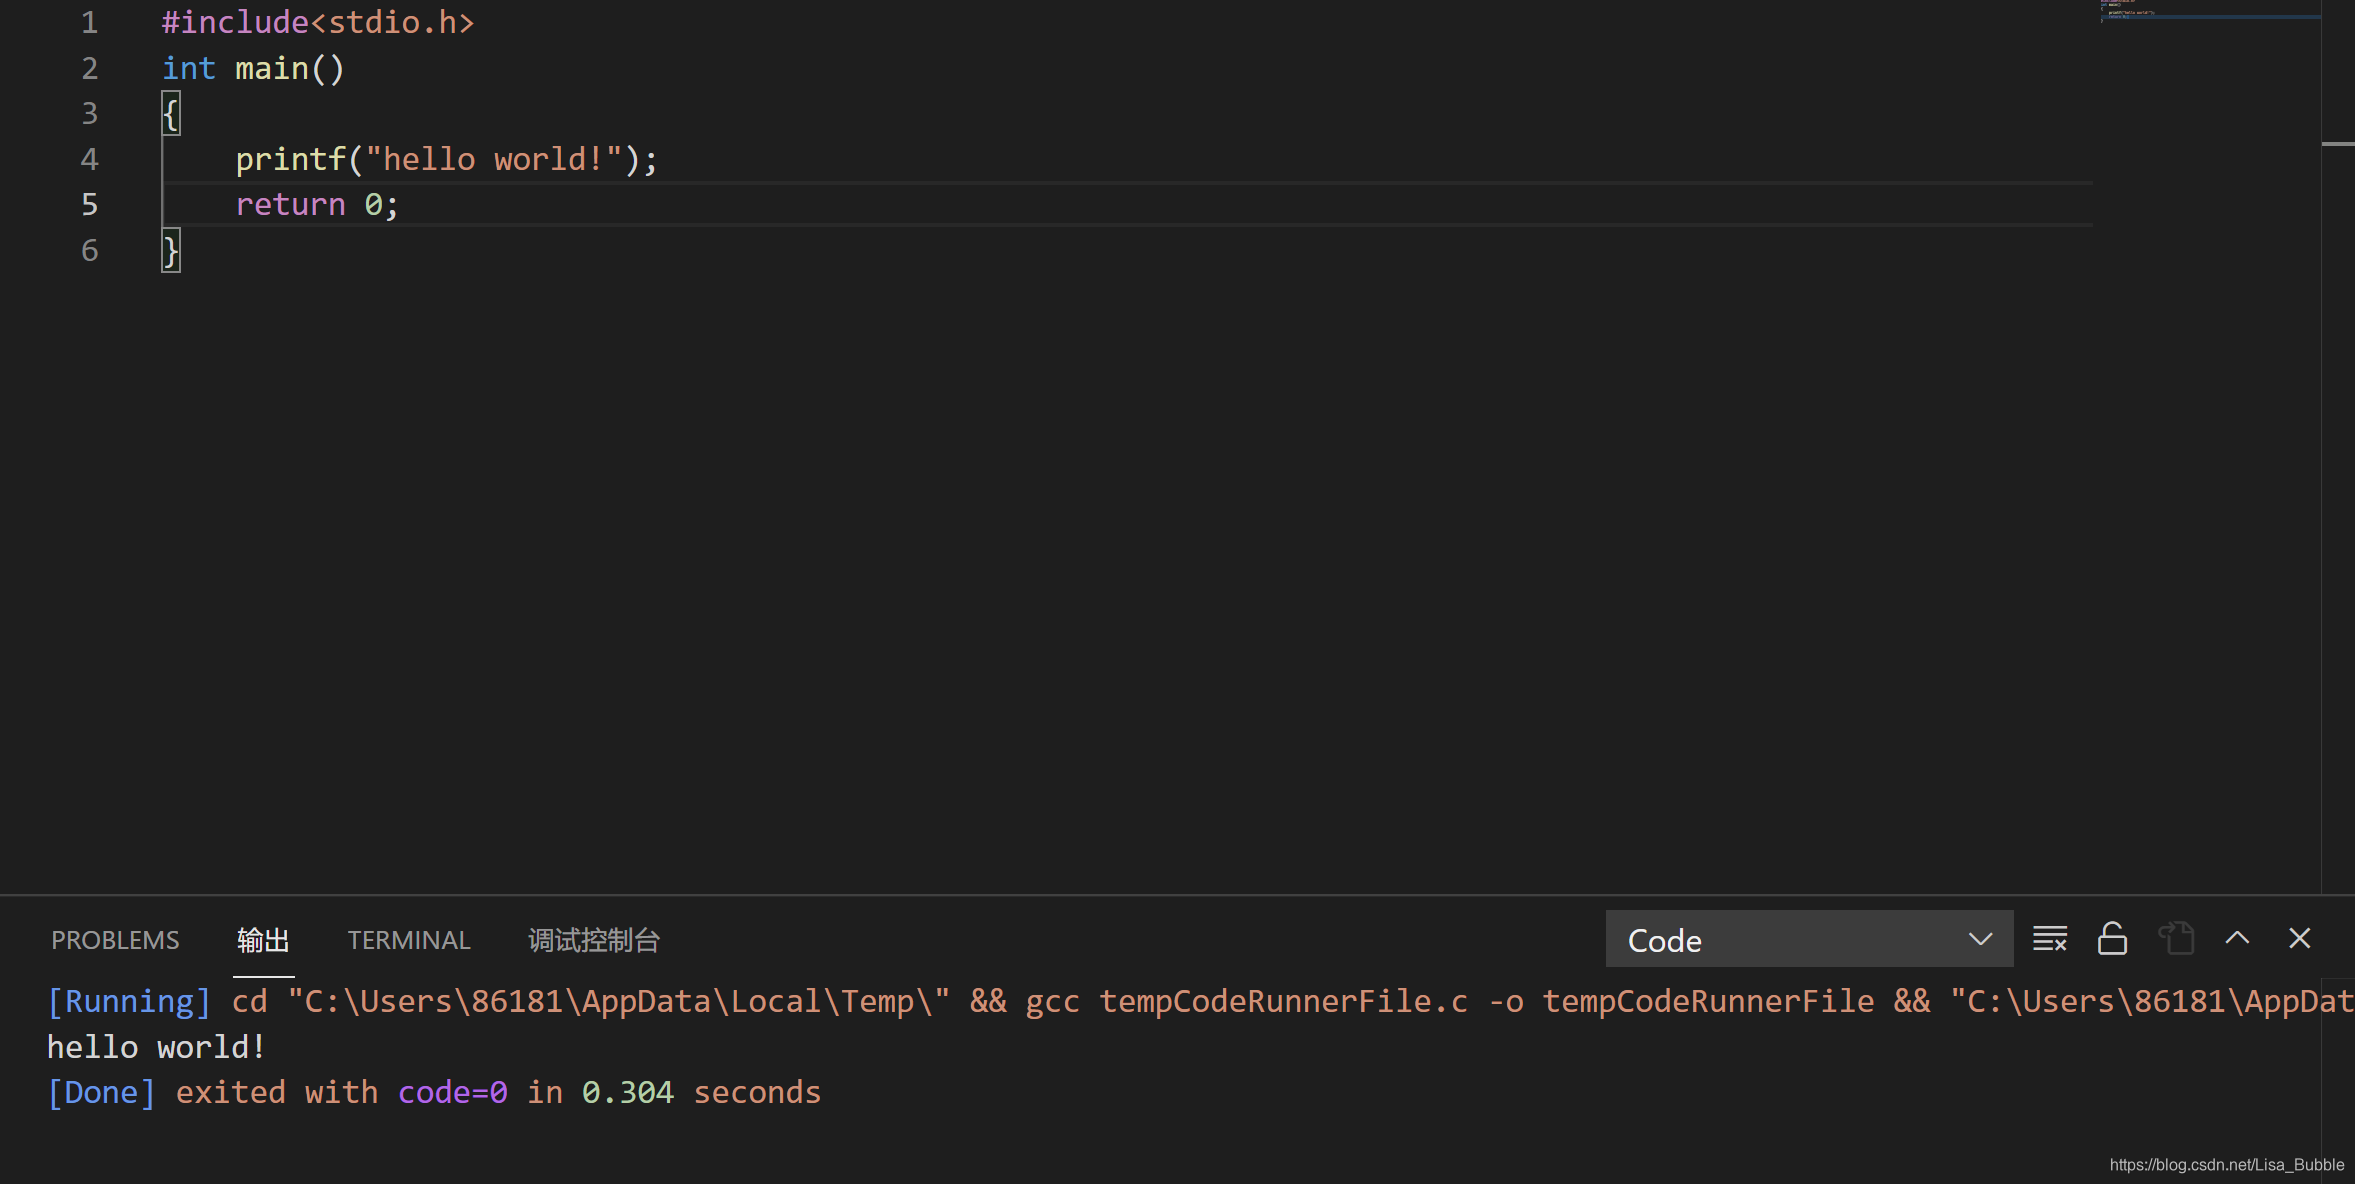Place cursor on #include<stdio.h> line
Viewport: 2355px width, 1184px height.
coord(318,22)
